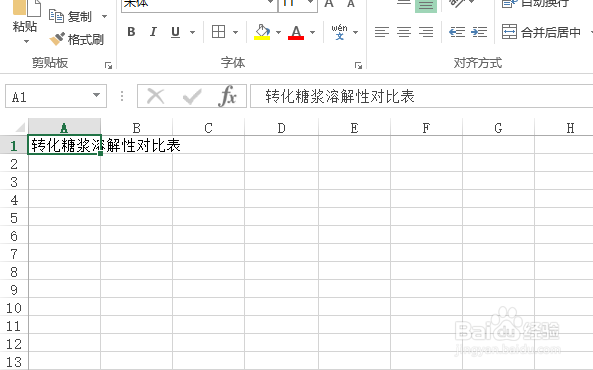Select column D header

pos(281,127)
